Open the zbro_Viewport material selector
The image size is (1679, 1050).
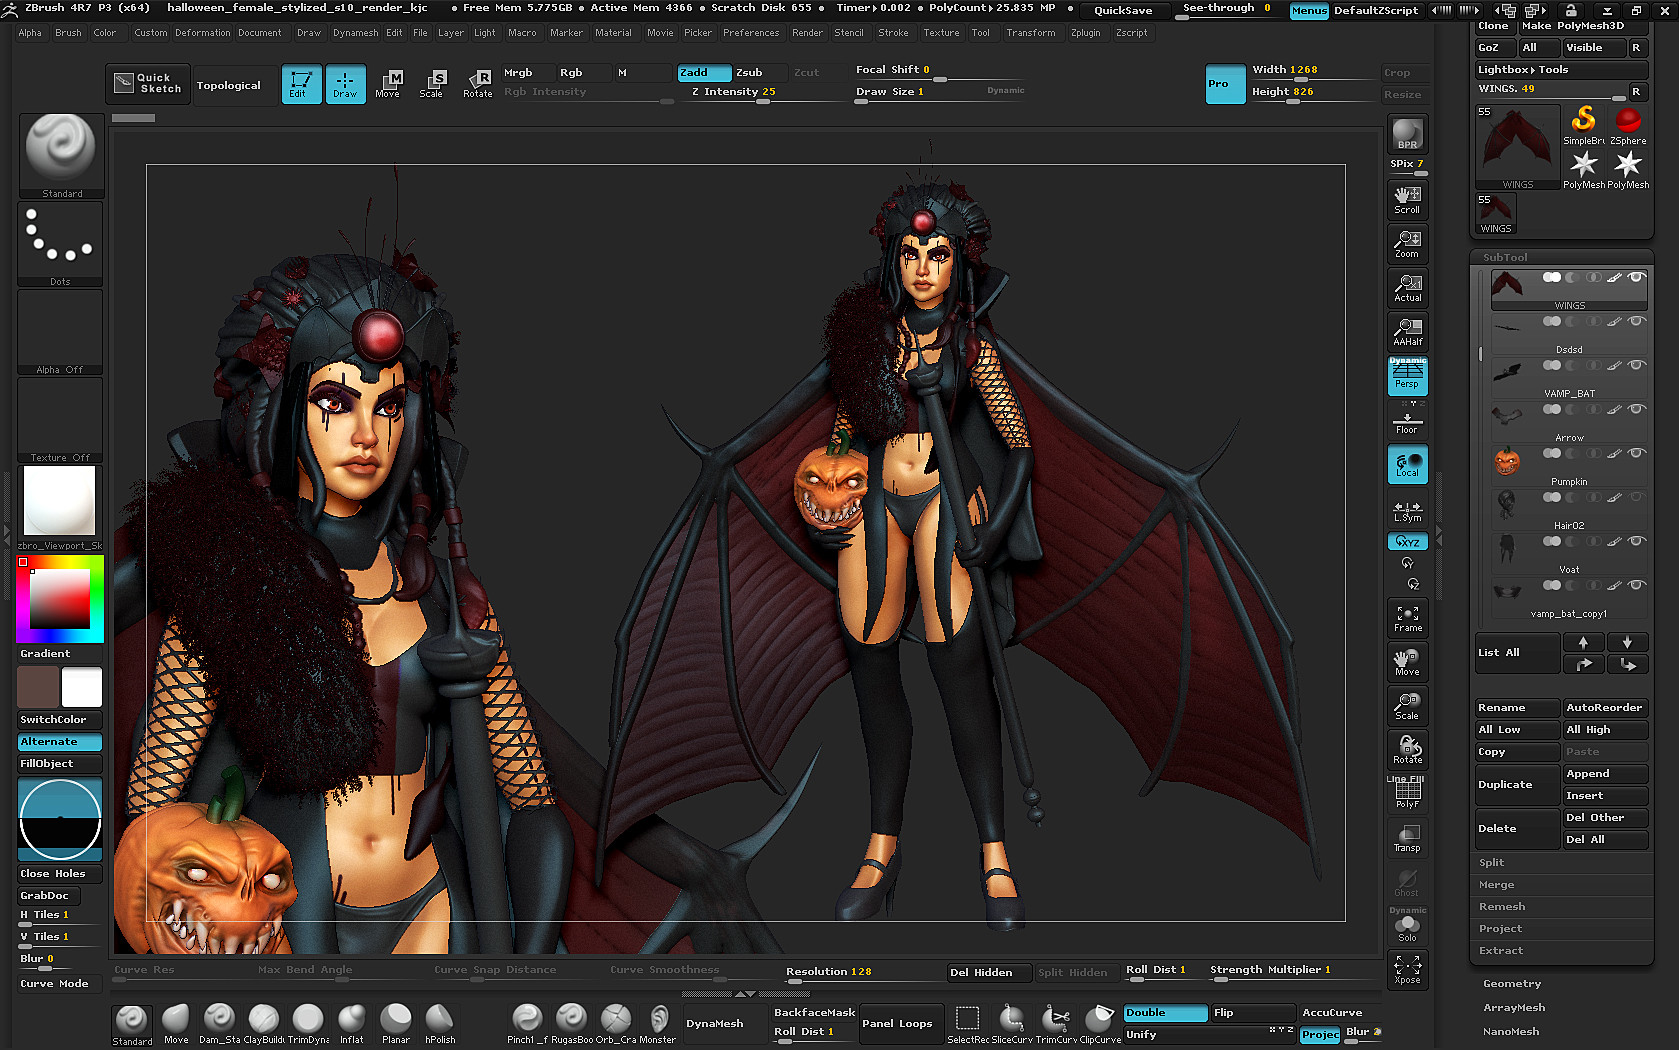point(60,507)
